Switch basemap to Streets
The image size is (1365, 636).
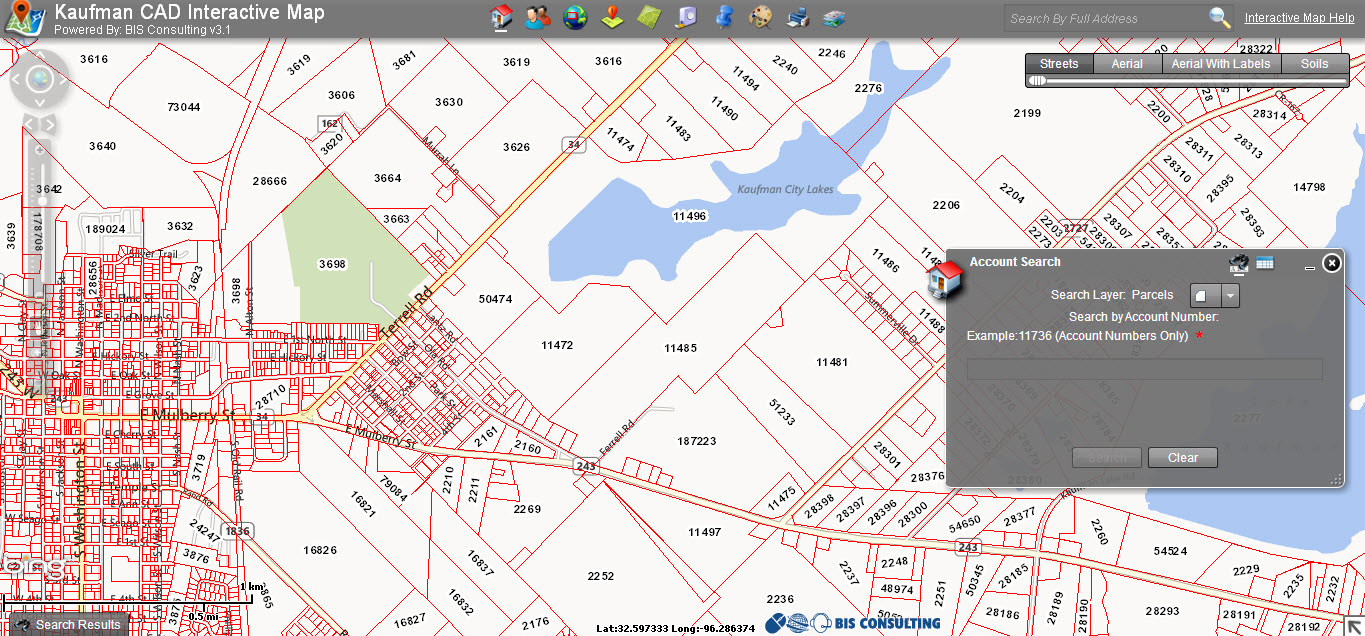[x=1059, y=64]
